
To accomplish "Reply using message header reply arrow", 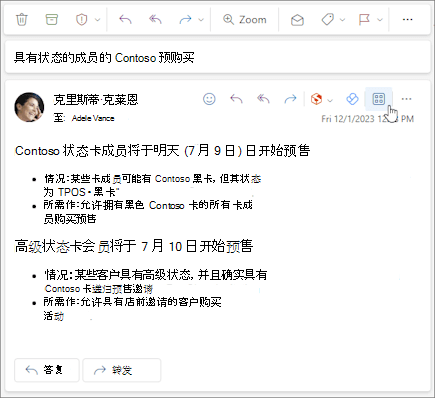I will click(x=236, y=99).
